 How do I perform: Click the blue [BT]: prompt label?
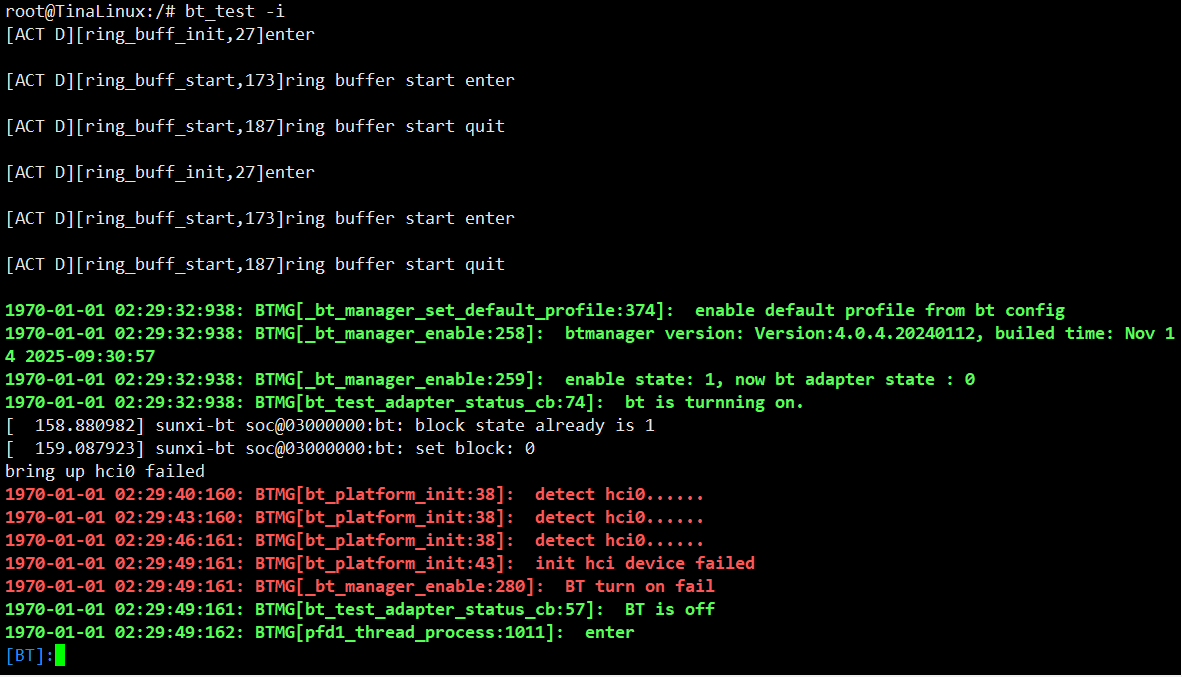point(29,656)
